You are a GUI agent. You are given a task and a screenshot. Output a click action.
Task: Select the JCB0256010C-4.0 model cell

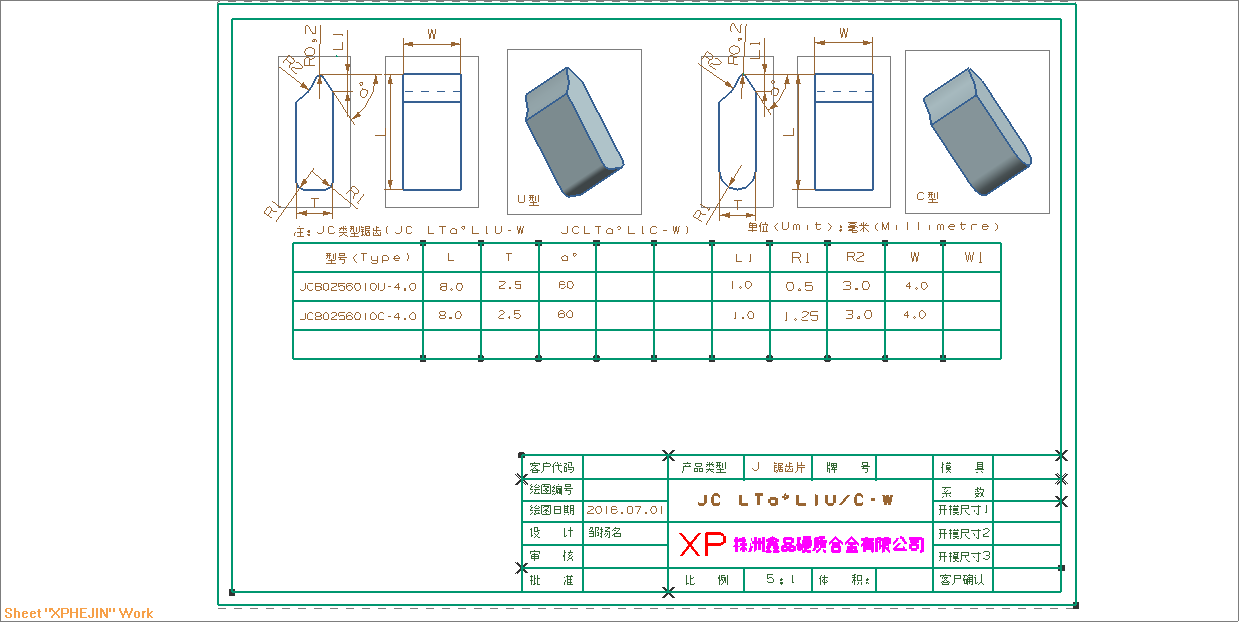[357, 316]
